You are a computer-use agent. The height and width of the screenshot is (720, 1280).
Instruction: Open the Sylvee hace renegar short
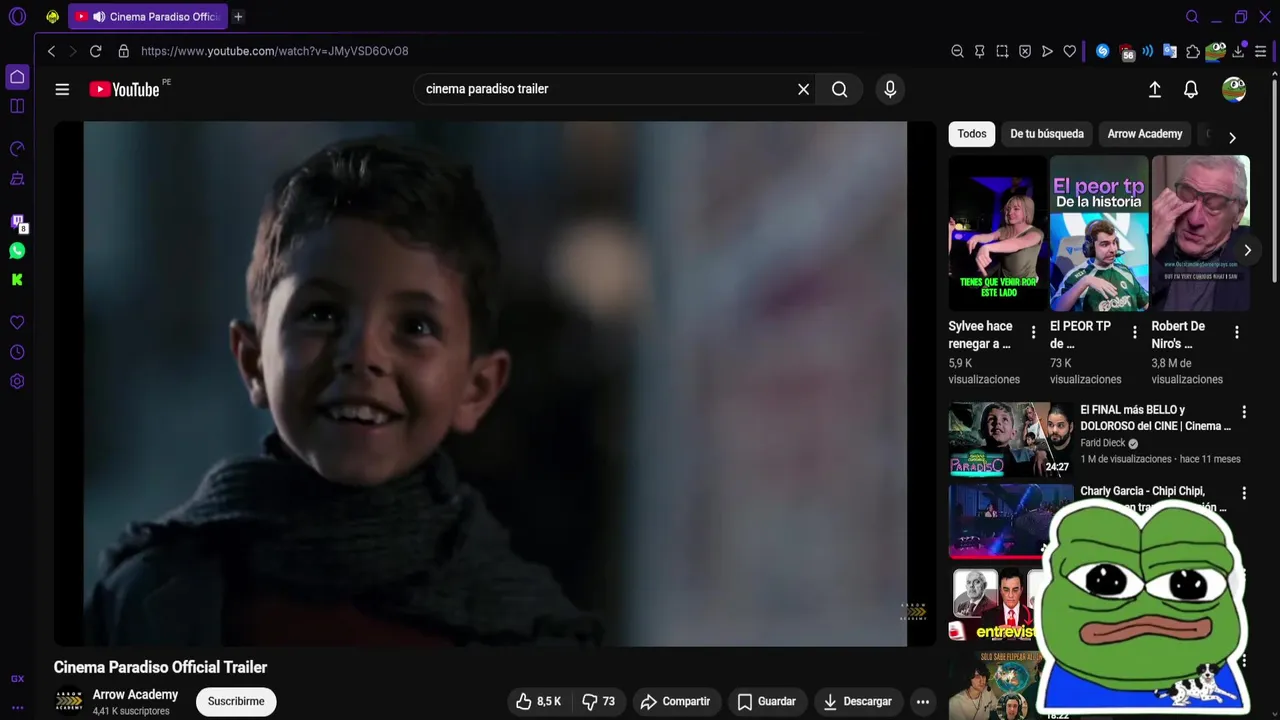click(997, 233)
